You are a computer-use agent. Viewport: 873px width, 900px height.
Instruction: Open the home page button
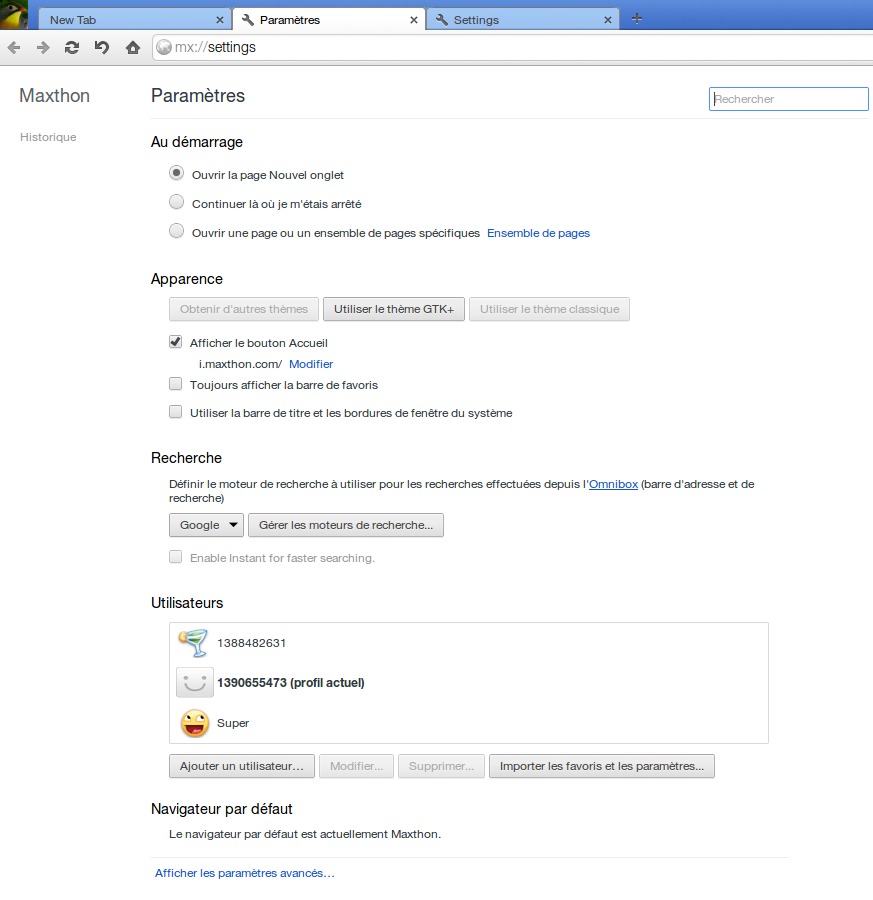coord(133,48)
